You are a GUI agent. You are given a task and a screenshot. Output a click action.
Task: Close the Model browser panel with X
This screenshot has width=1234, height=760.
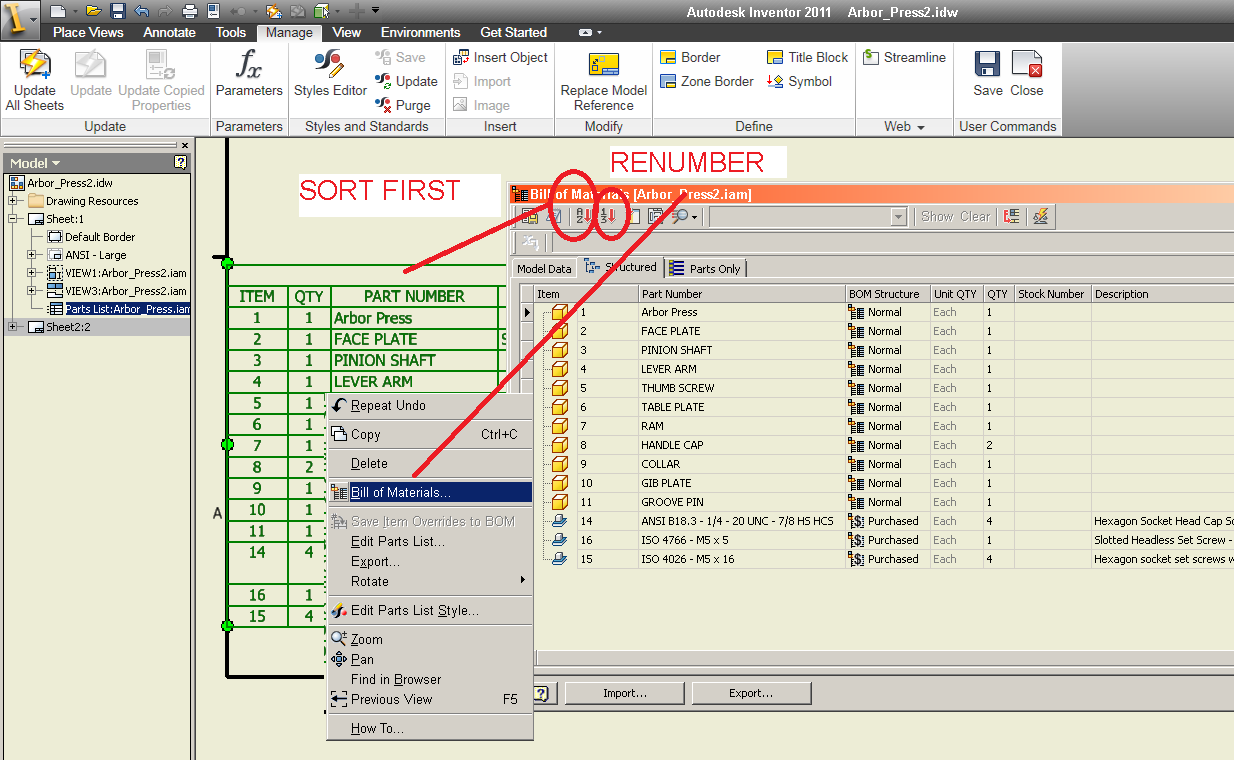click(184, 145)
